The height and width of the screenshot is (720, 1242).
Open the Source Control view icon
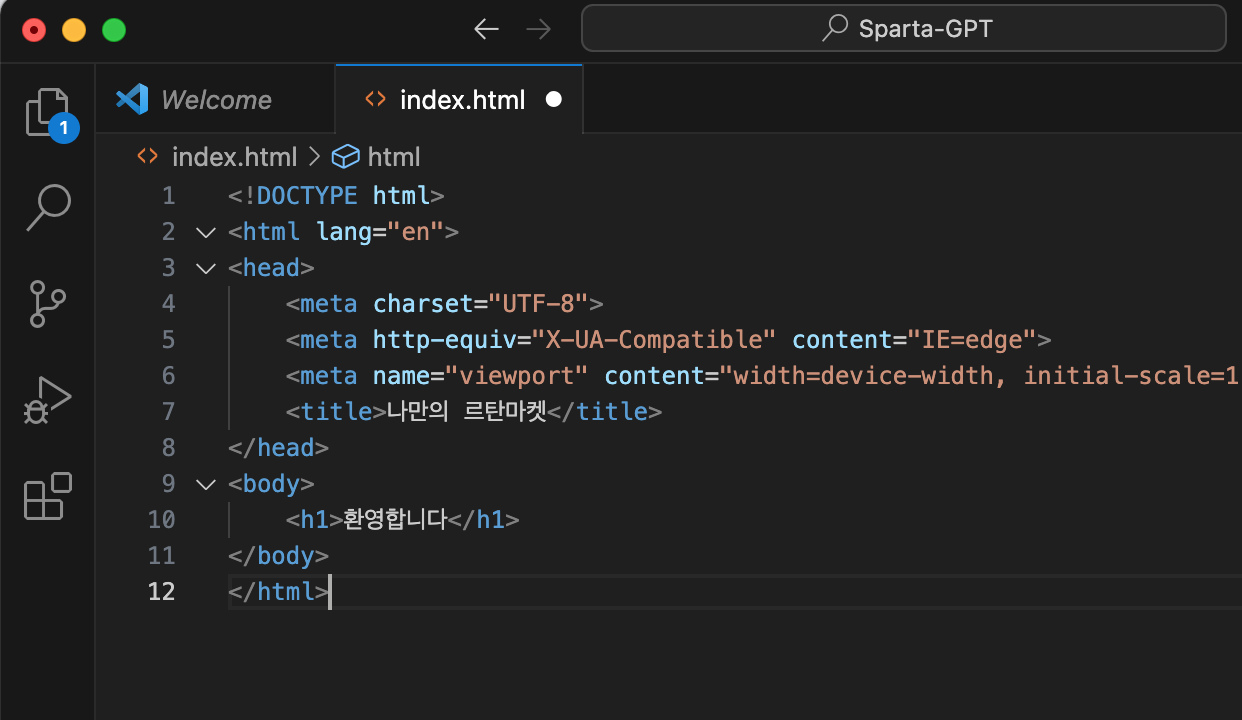(x=47, y=303)
